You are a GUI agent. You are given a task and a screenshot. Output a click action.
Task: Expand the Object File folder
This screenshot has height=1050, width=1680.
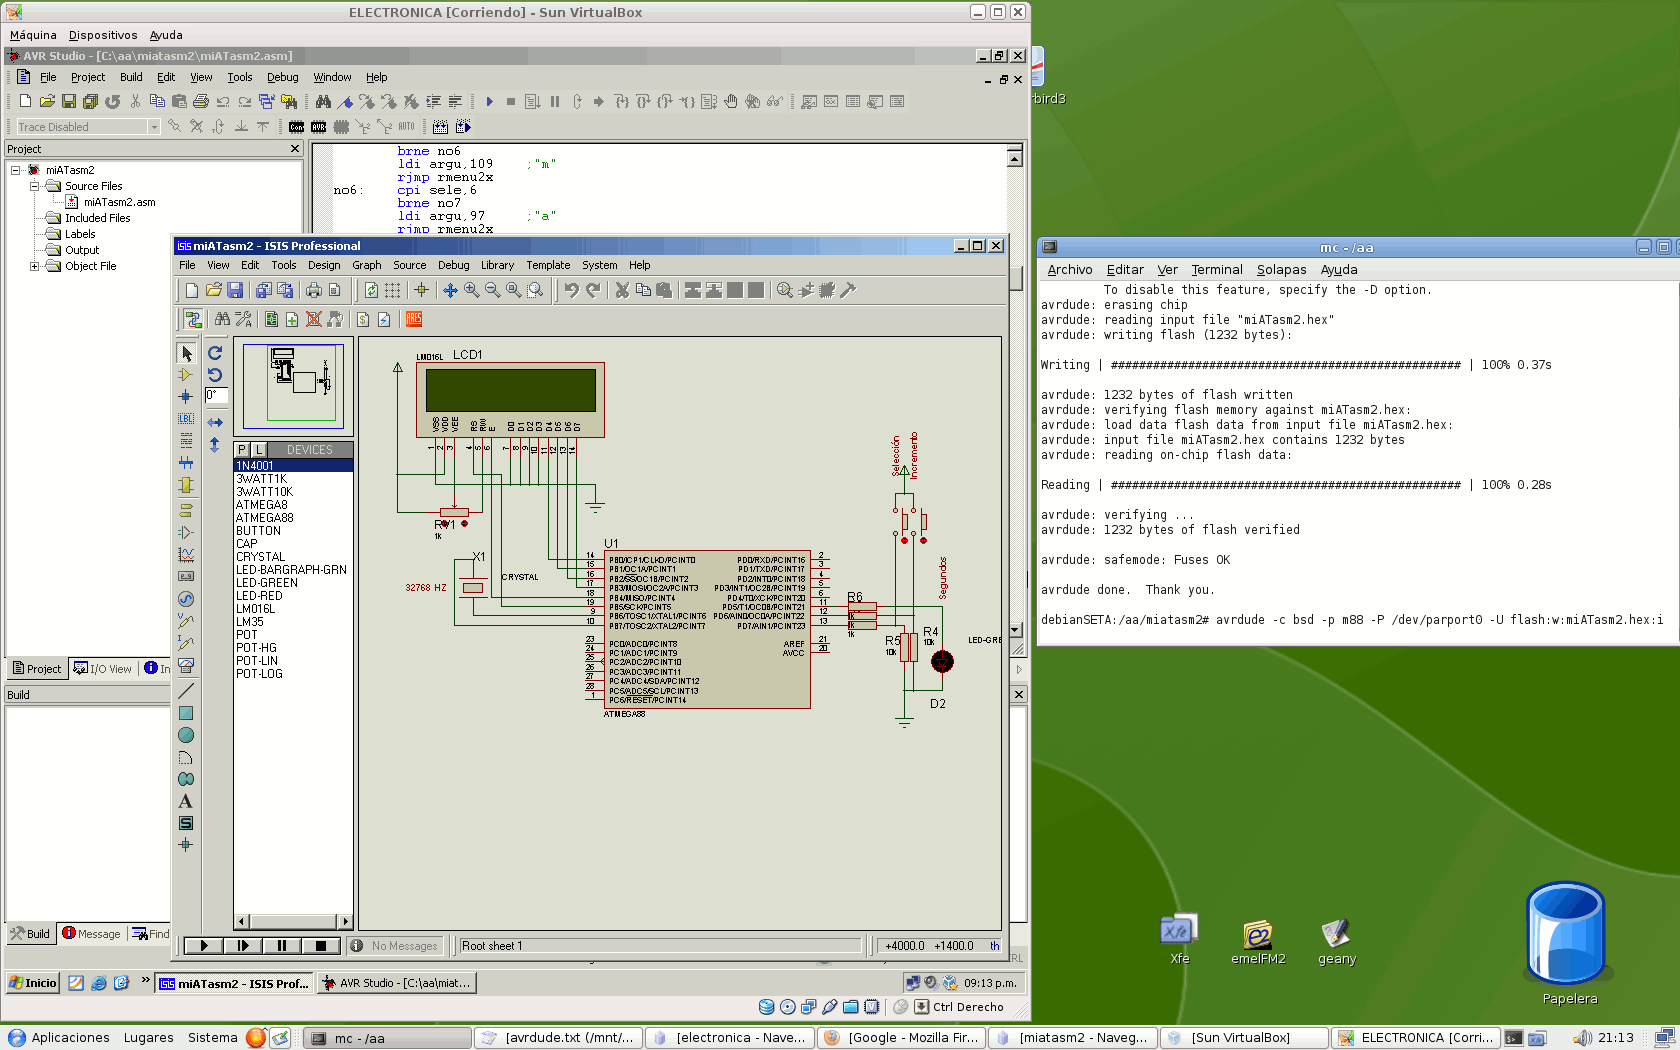[x=34, y=266]
